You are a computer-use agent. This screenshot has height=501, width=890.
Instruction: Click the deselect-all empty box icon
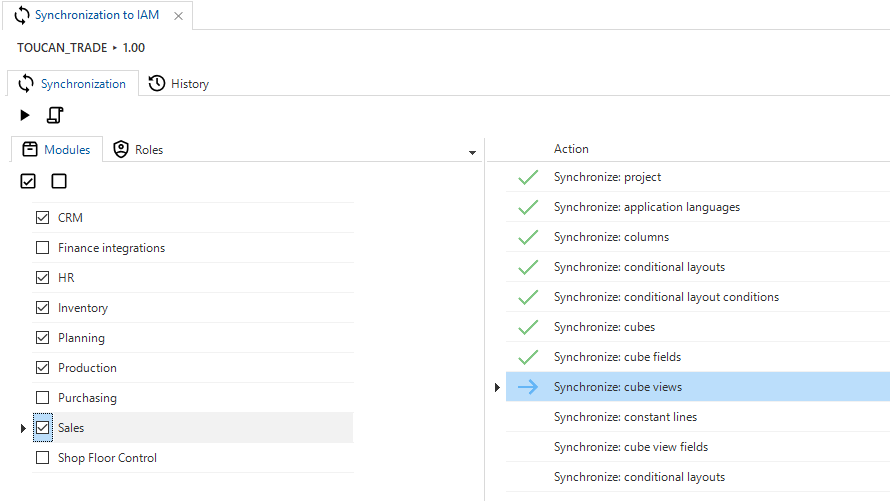(59, 181)
